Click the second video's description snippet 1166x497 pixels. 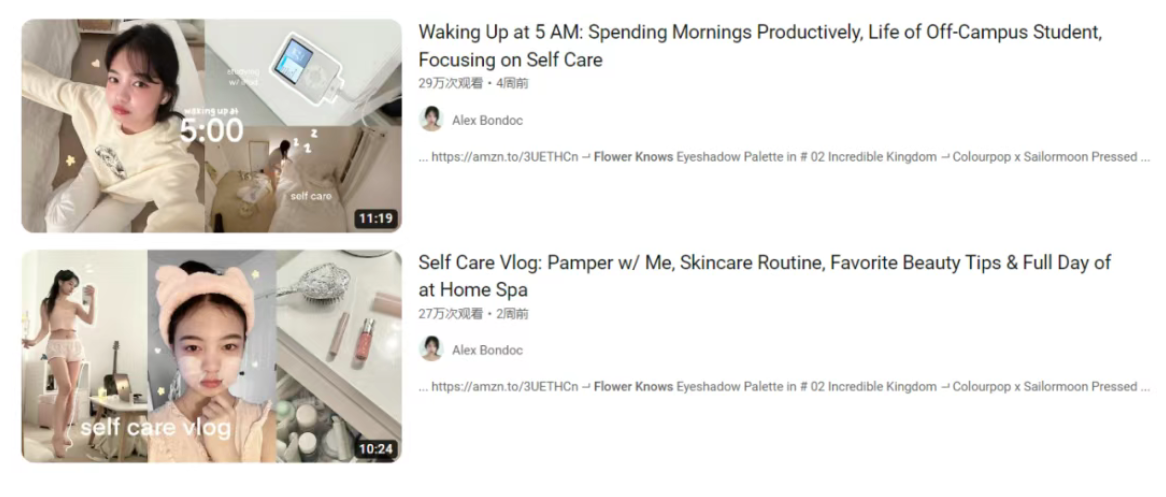click(x=785, y=387)
